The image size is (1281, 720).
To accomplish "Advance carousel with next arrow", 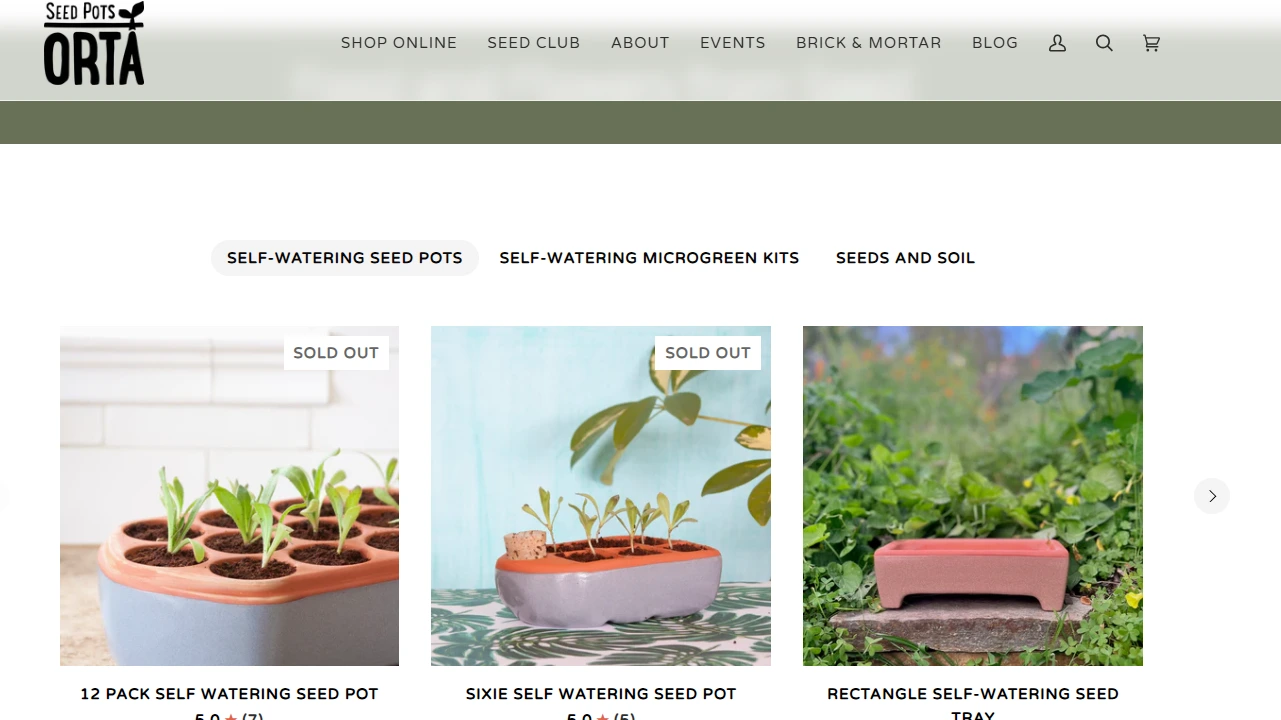I will tap(1212, 496).
